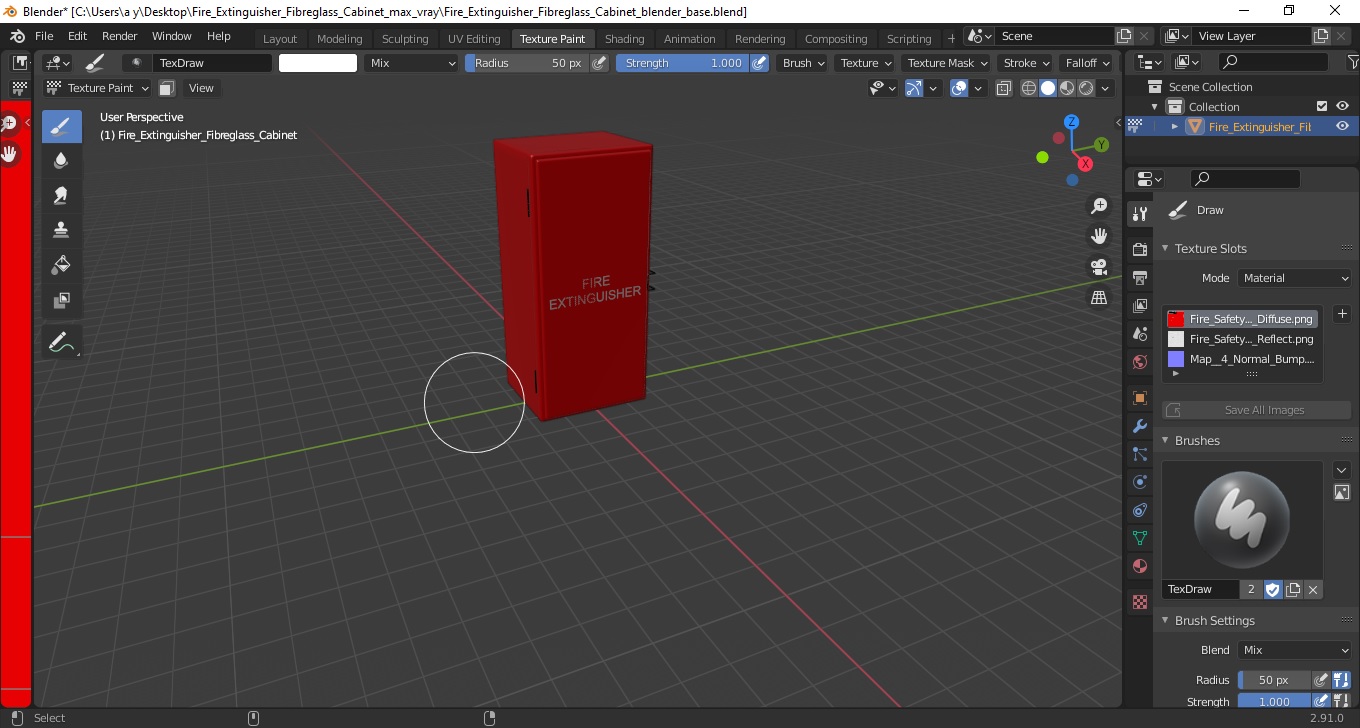This screenshot has height=728, width=1360.
Task: Toggle X-Ray display button
Action: pos(1003,88)
